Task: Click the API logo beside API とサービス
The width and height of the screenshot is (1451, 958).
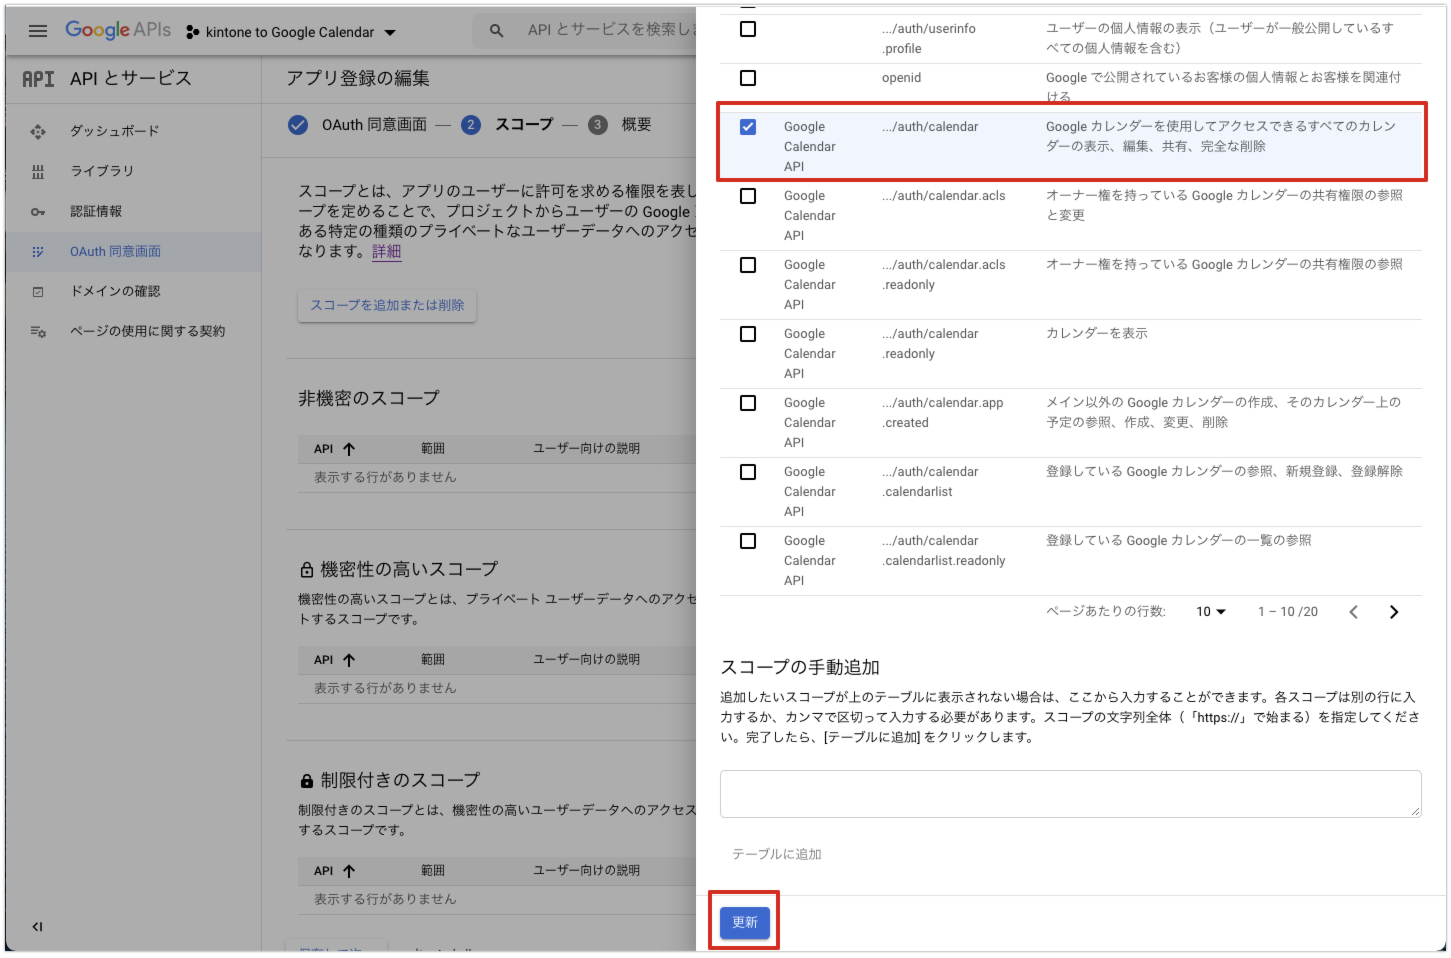Action: click(38, 79)
